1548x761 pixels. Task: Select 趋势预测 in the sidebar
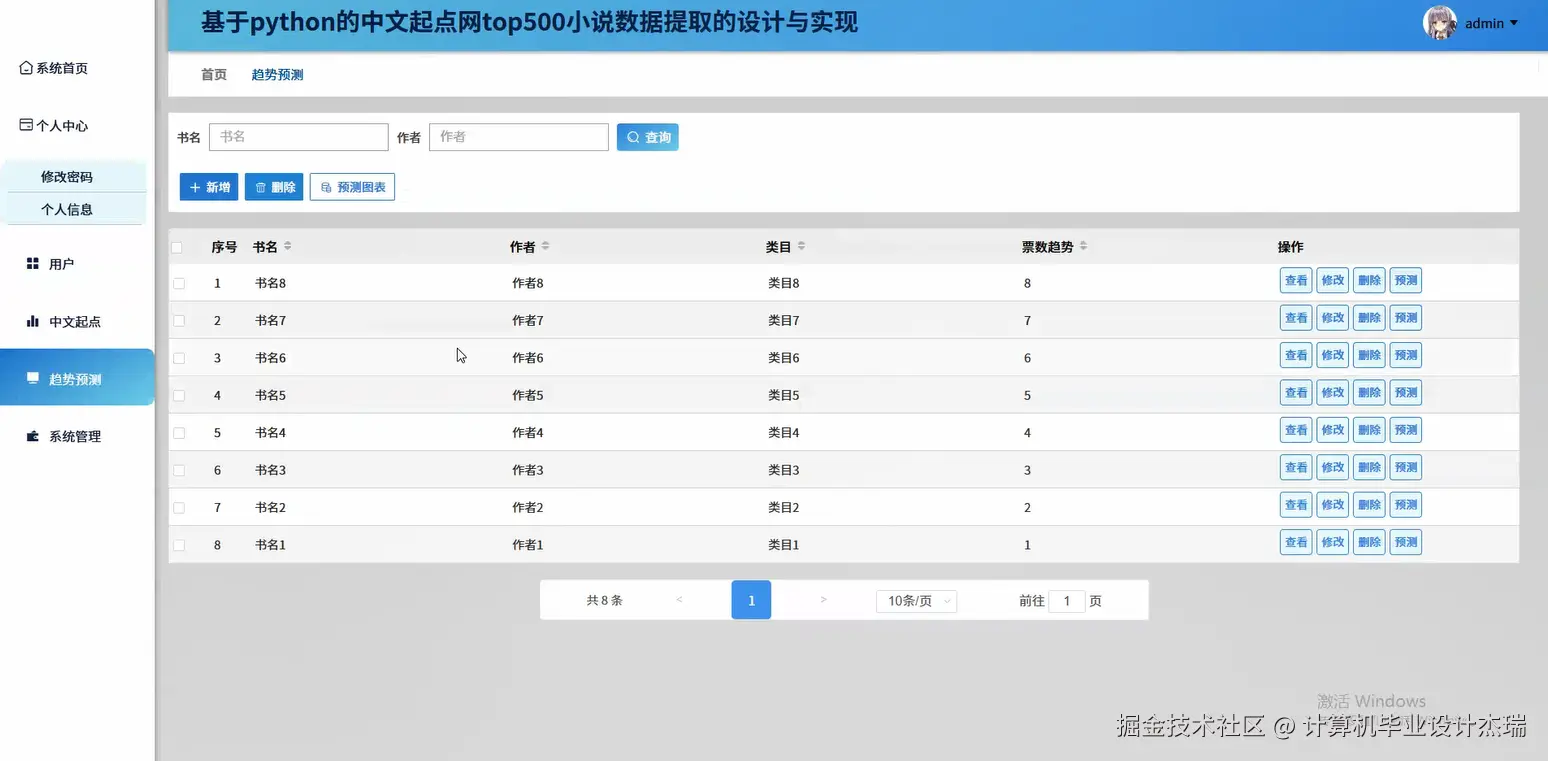pos(77,378)
